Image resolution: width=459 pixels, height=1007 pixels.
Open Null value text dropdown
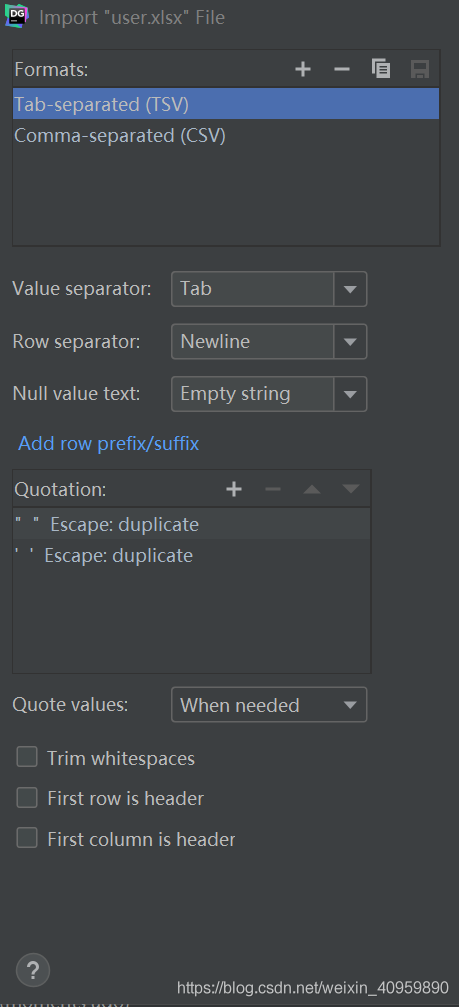click(x=269, y=394)
